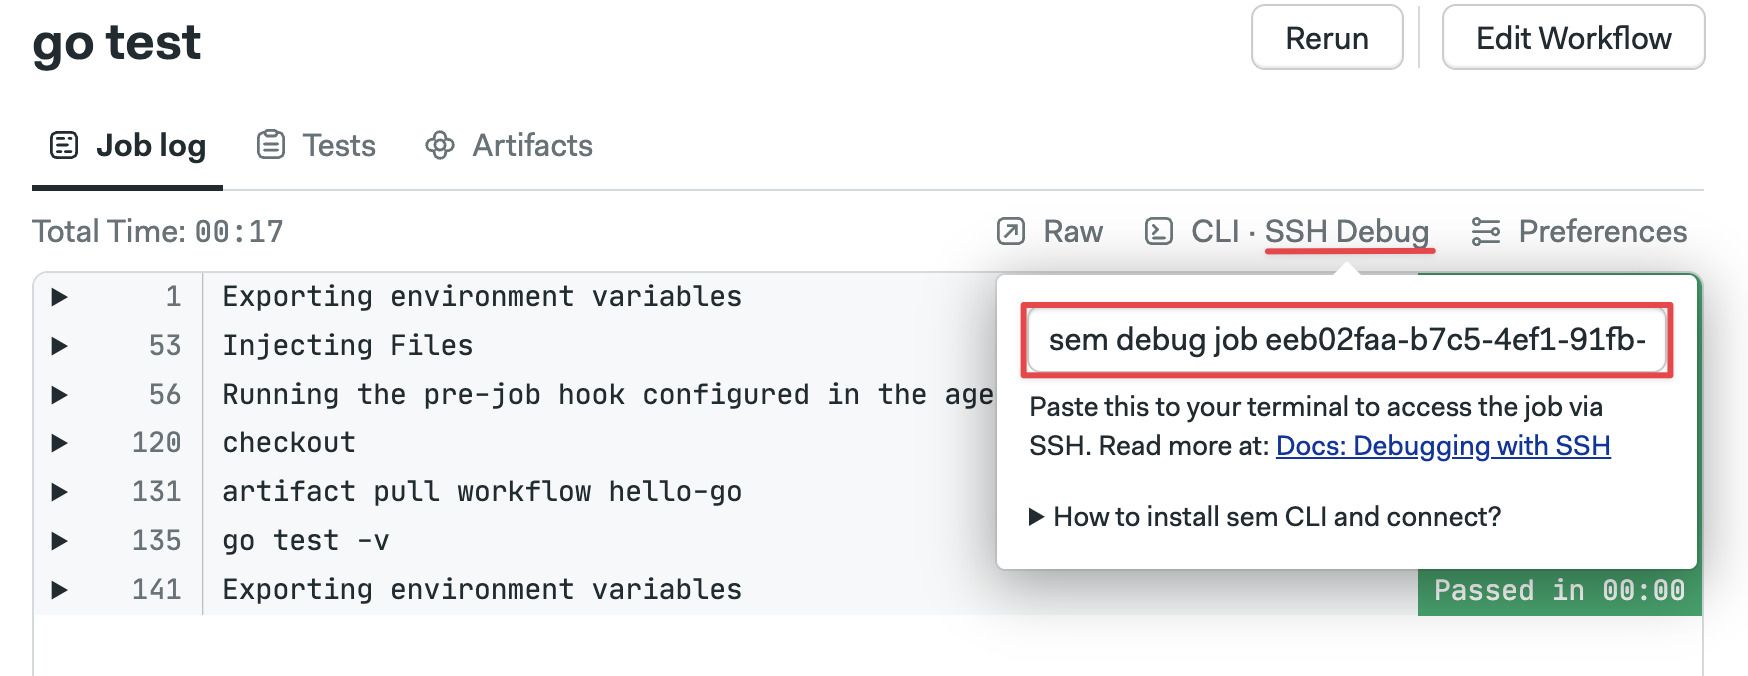Click the Edit Workflow button
This screenshot has height=676, width=1748.
pyautogui.click(x=1573, y=38)
